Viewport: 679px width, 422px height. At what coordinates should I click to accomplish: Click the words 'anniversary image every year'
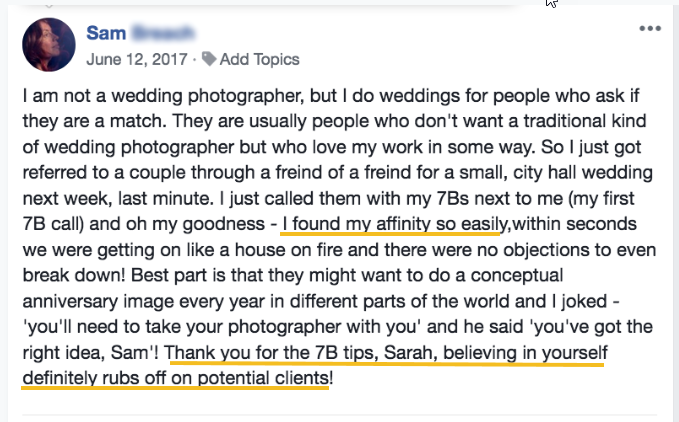[x=143, y=301]
